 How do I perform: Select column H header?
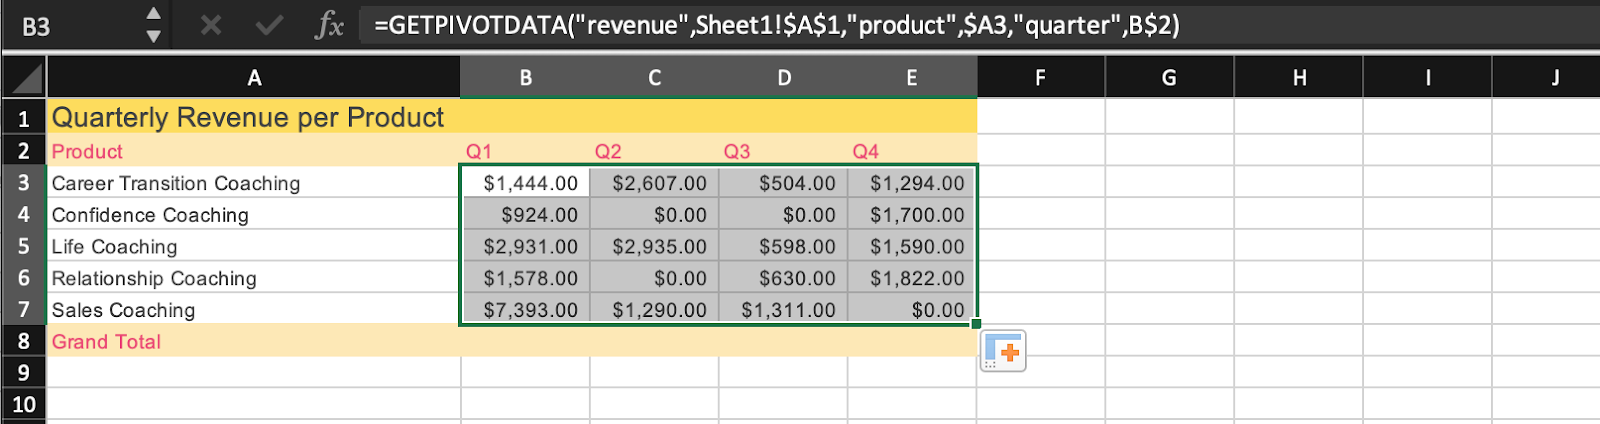coord(1298,78)
